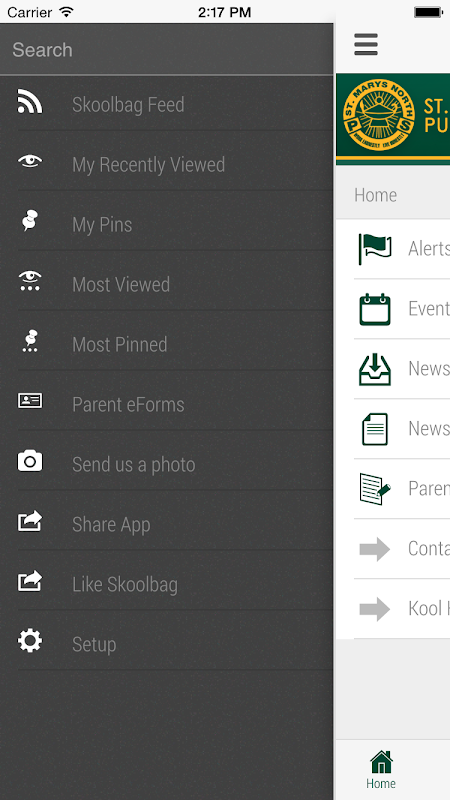Image resolution: width=450 pixels, height=800 pixels.
Task: Open the Newsletters inbox download icon
Action: (x=375, y=369)
